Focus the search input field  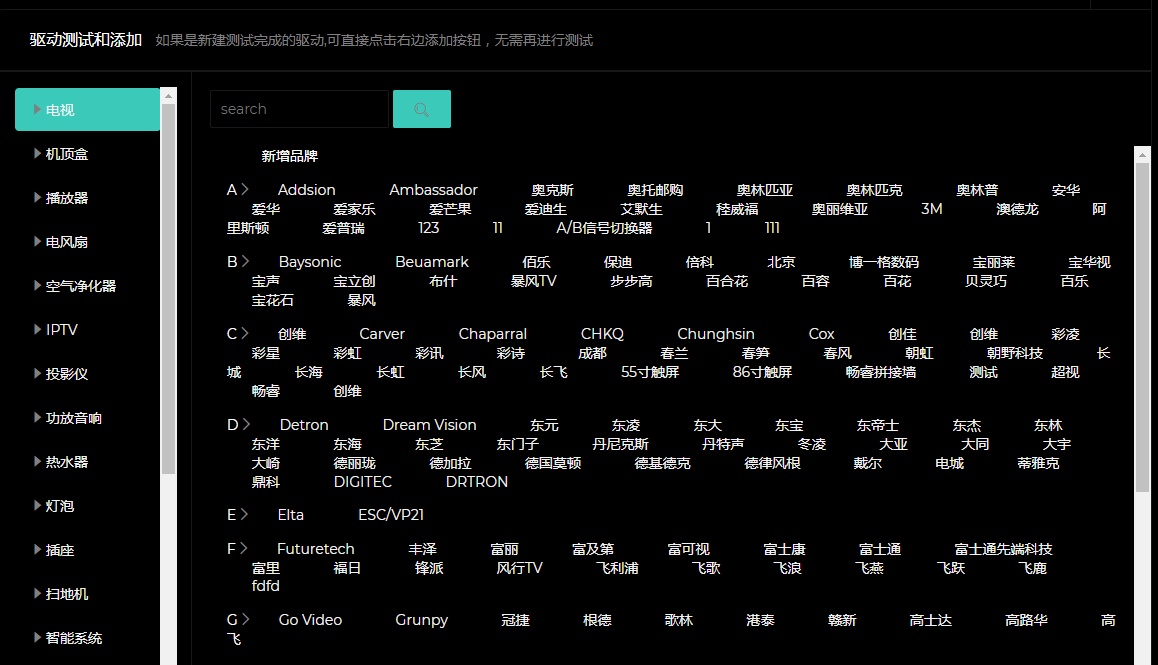point(299,109)
